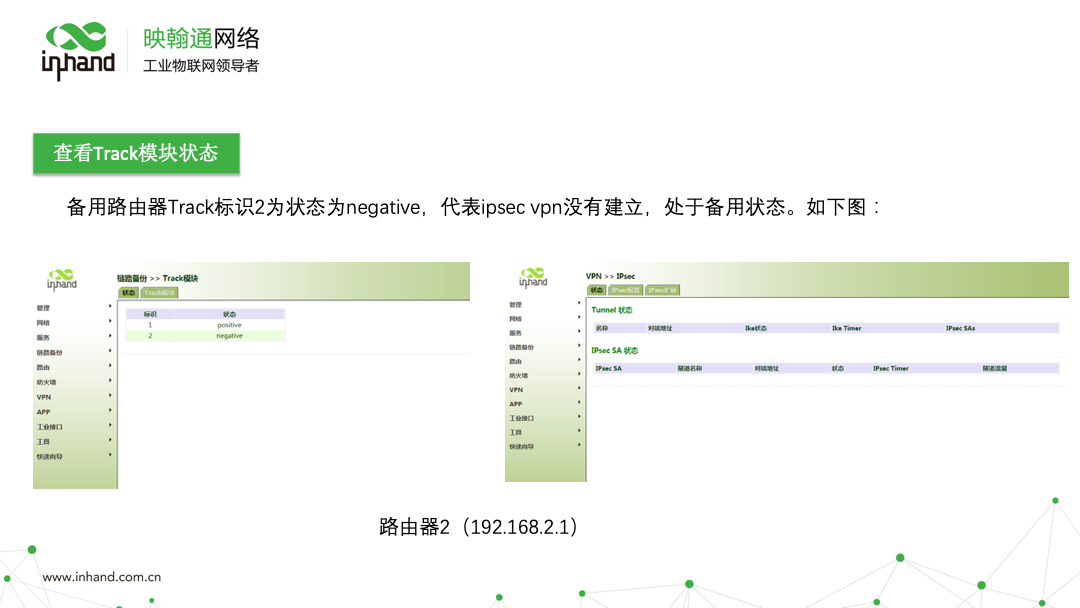The width and height of the screenshot is (1080, 608).
Task: Expand the VPN menu arrow in the left panel
Action: point(110,396)
